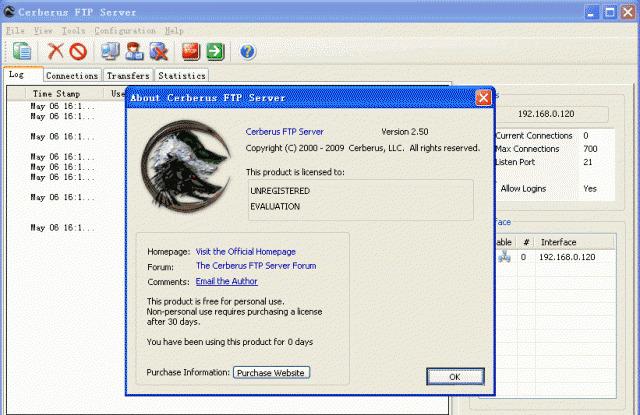Open the File menu
640x415 pixels.
tap(16, 31)
